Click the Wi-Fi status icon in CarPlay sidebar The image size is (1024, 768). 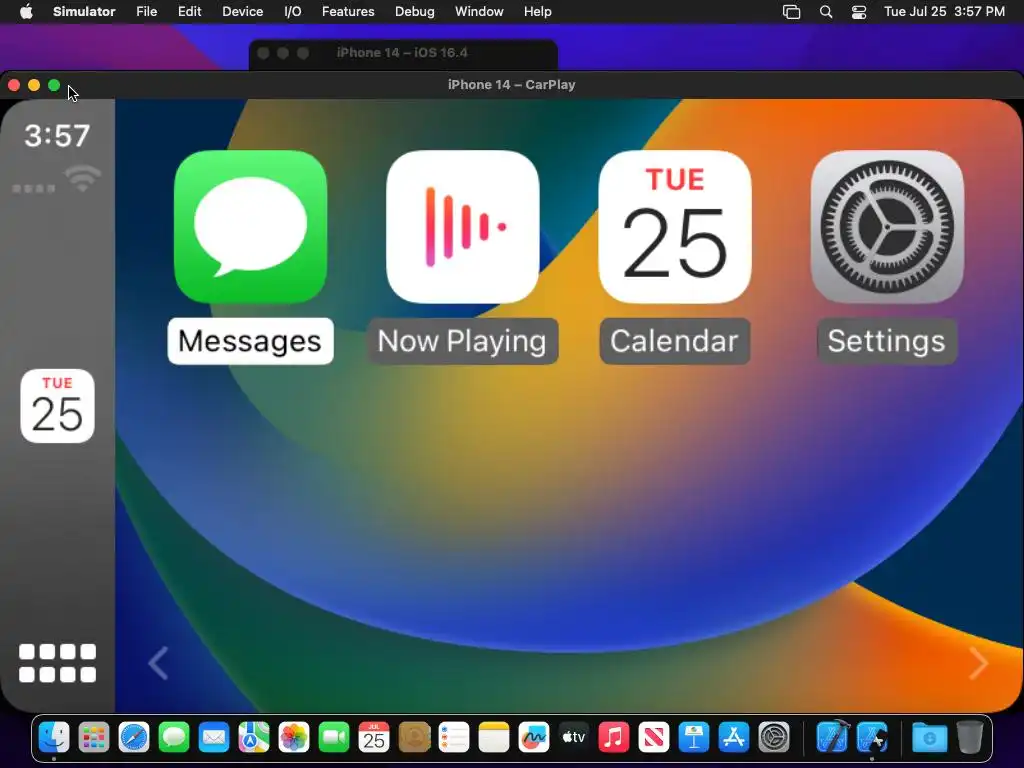tap(83, 179)
